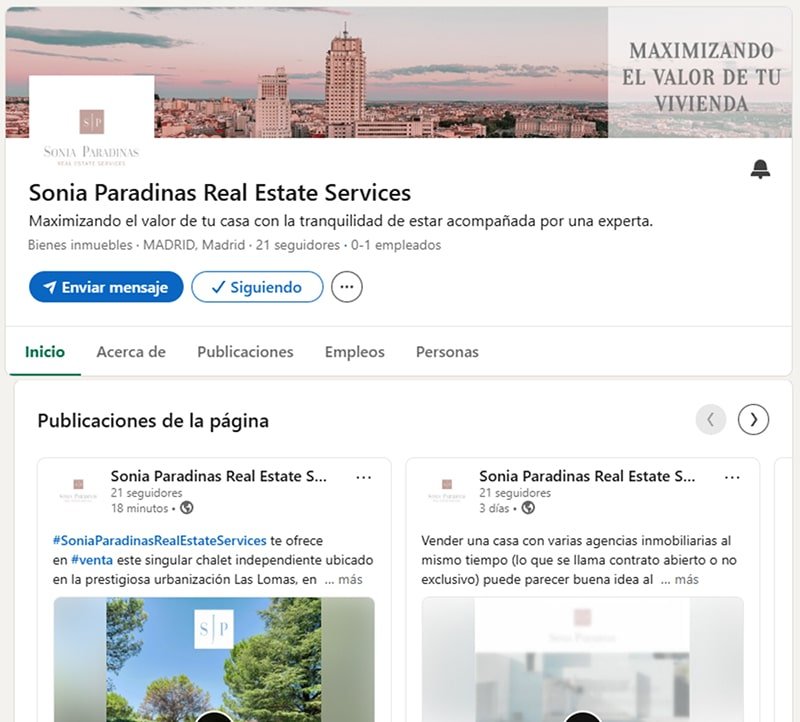Expand second post text with "más"
The image size is (800, 722).
(686, 580)
